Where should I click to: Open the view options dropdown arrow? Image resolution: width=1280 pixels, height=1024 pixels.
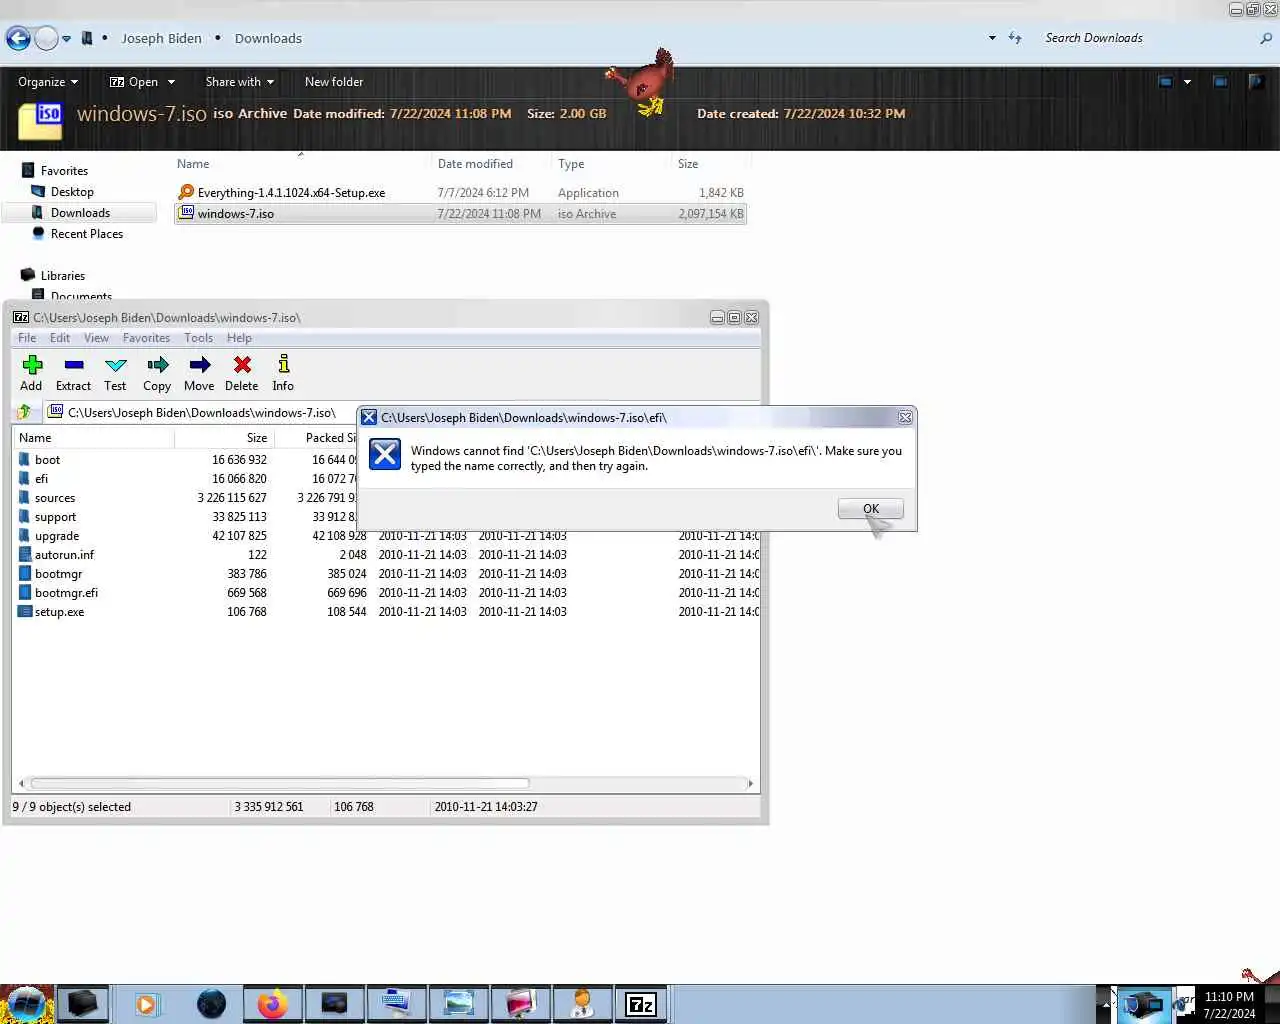click(x=1187, y=82)
